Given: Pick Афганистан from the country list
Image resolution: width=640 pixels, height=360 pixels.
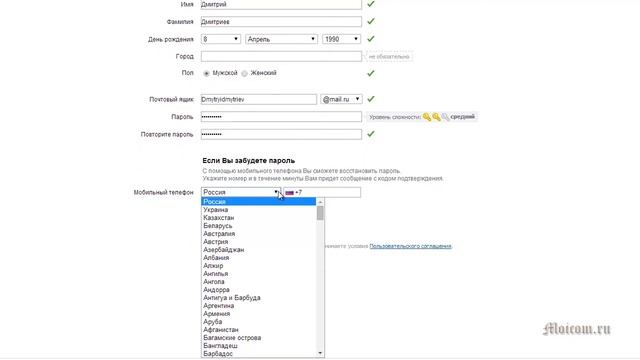Looking at the screenshot, I should coord(259,330).
